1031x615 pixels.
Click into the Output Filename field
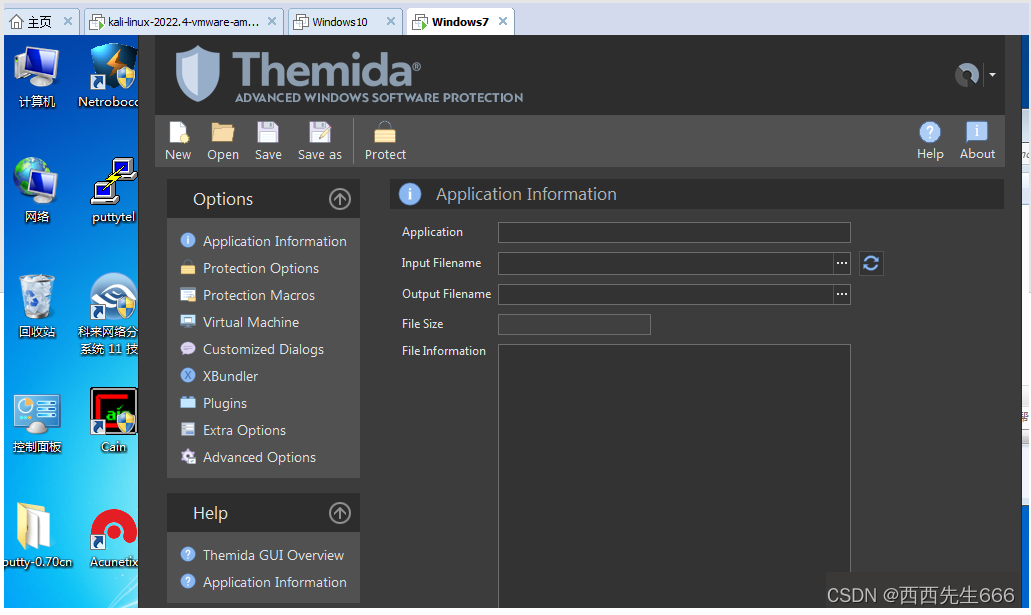tap(665, 294)
